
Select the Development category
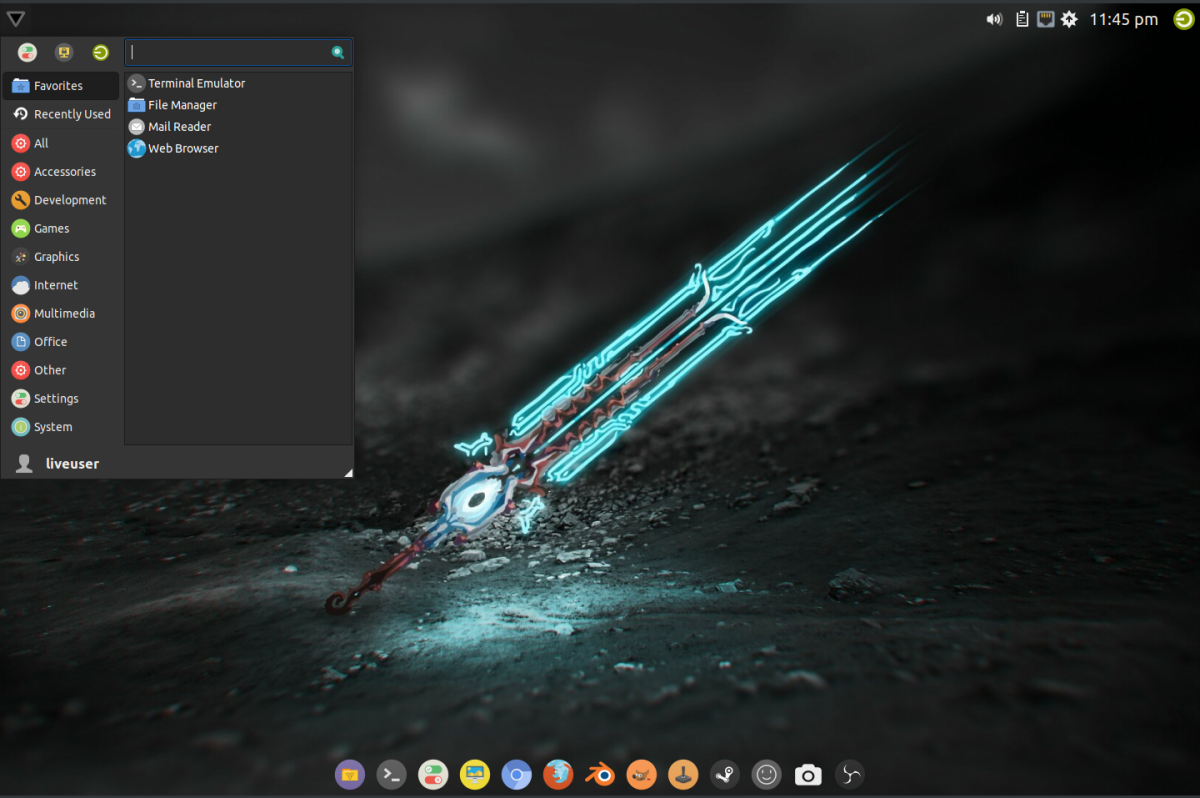tap(61, 200)
